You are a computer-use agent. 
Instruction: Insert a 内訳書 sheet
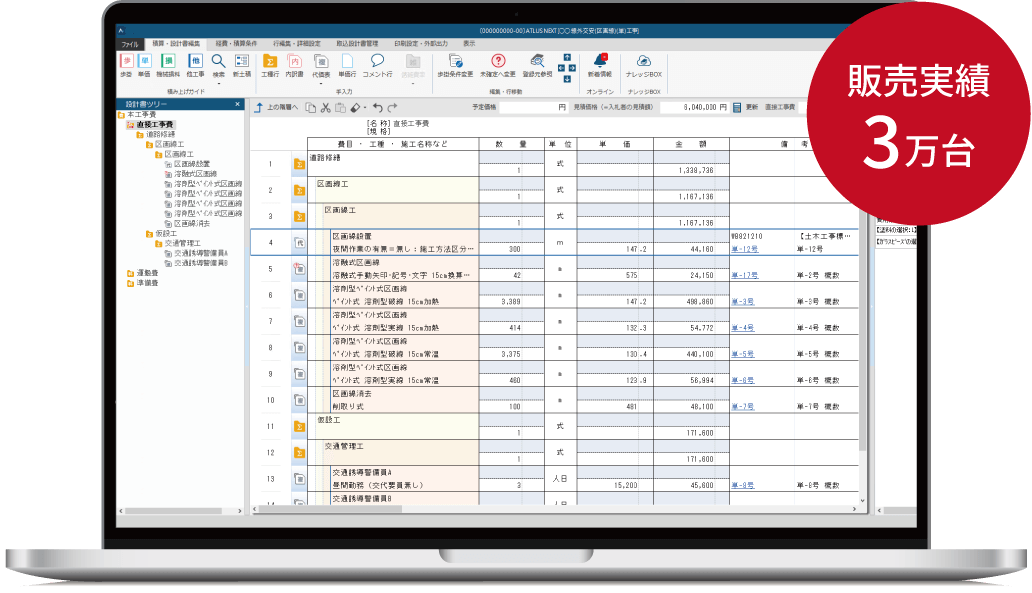tap(295, 66)
